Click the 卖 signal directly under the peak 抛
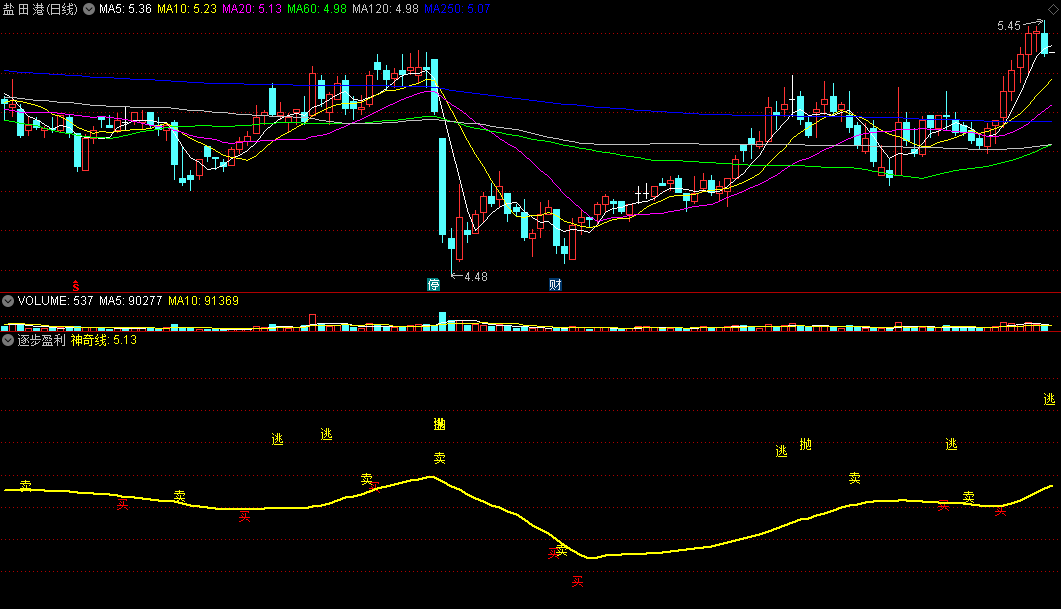 tap(440, 459)
